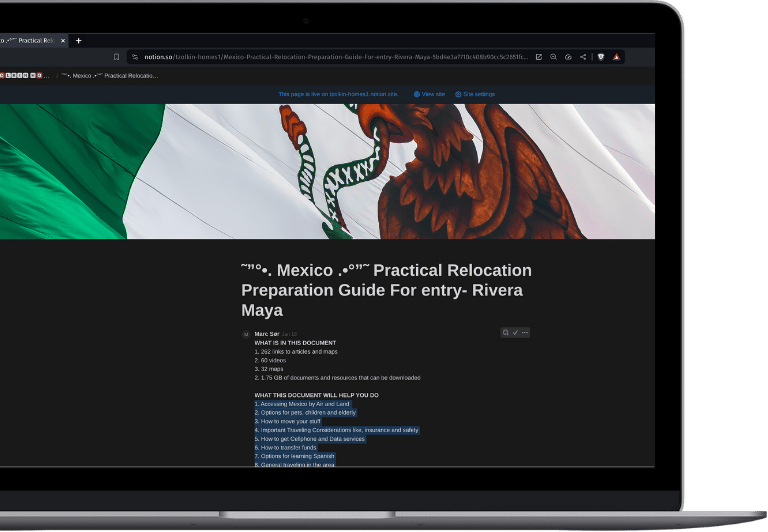768x532 pixels.
Task: Click the zoom magnifier icon in address bar
Action: (x=553, y=57)
